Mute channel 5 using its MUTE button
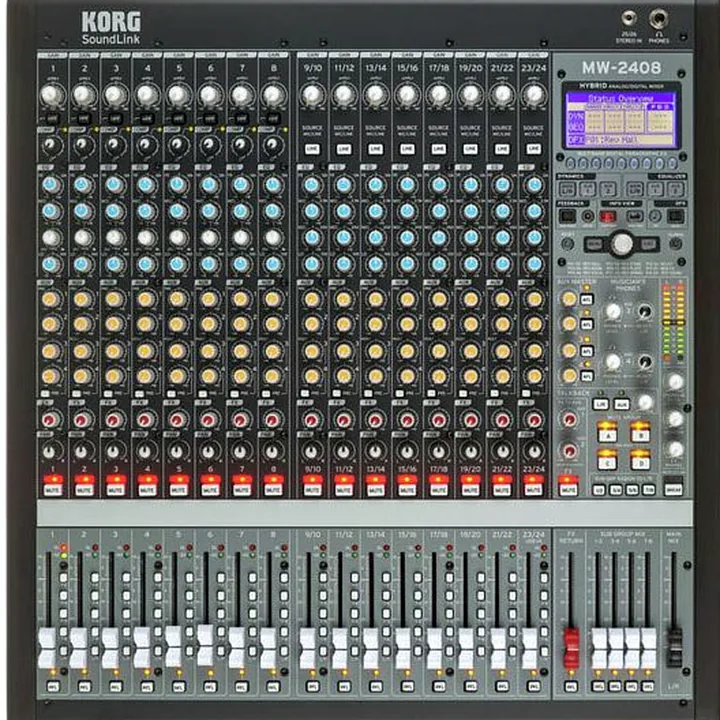The image size is (720, 720). 179,485
